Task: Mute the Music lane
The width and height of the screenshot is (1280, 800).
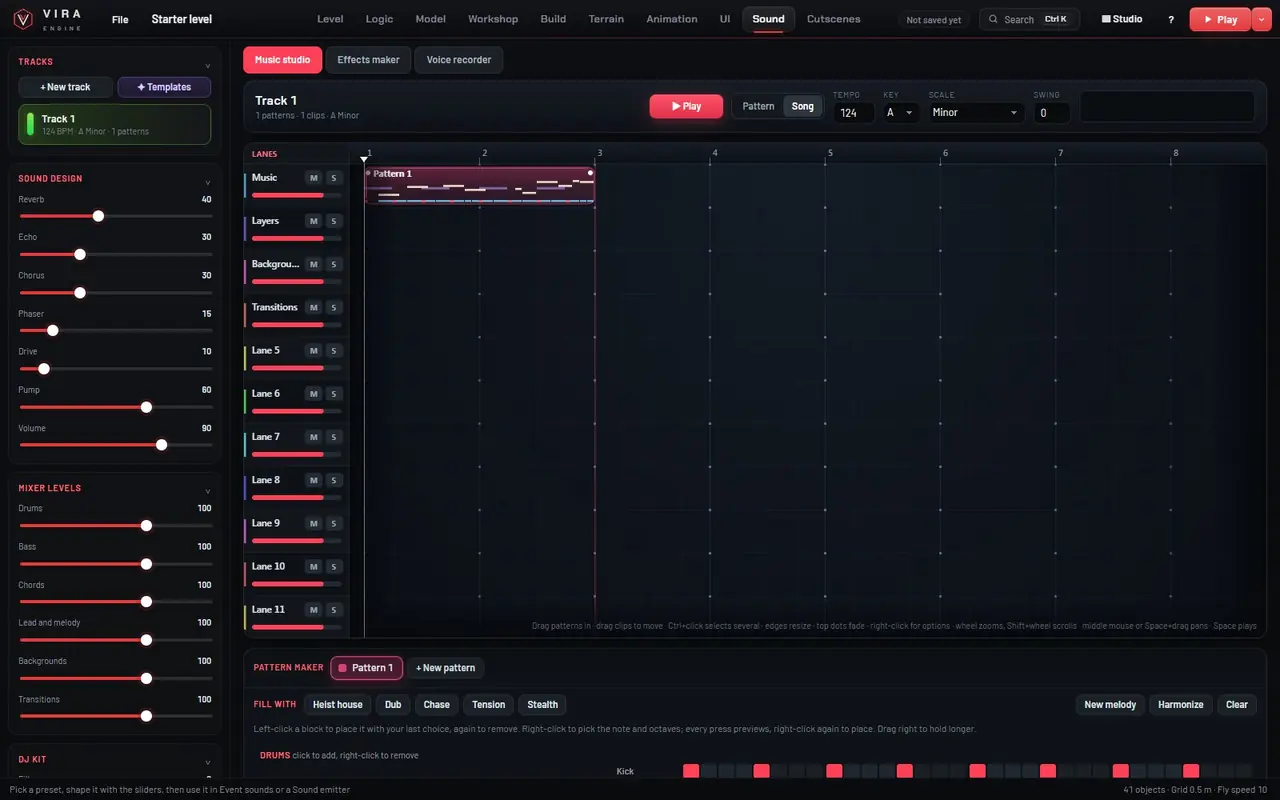Action: (x=314, y=178)
